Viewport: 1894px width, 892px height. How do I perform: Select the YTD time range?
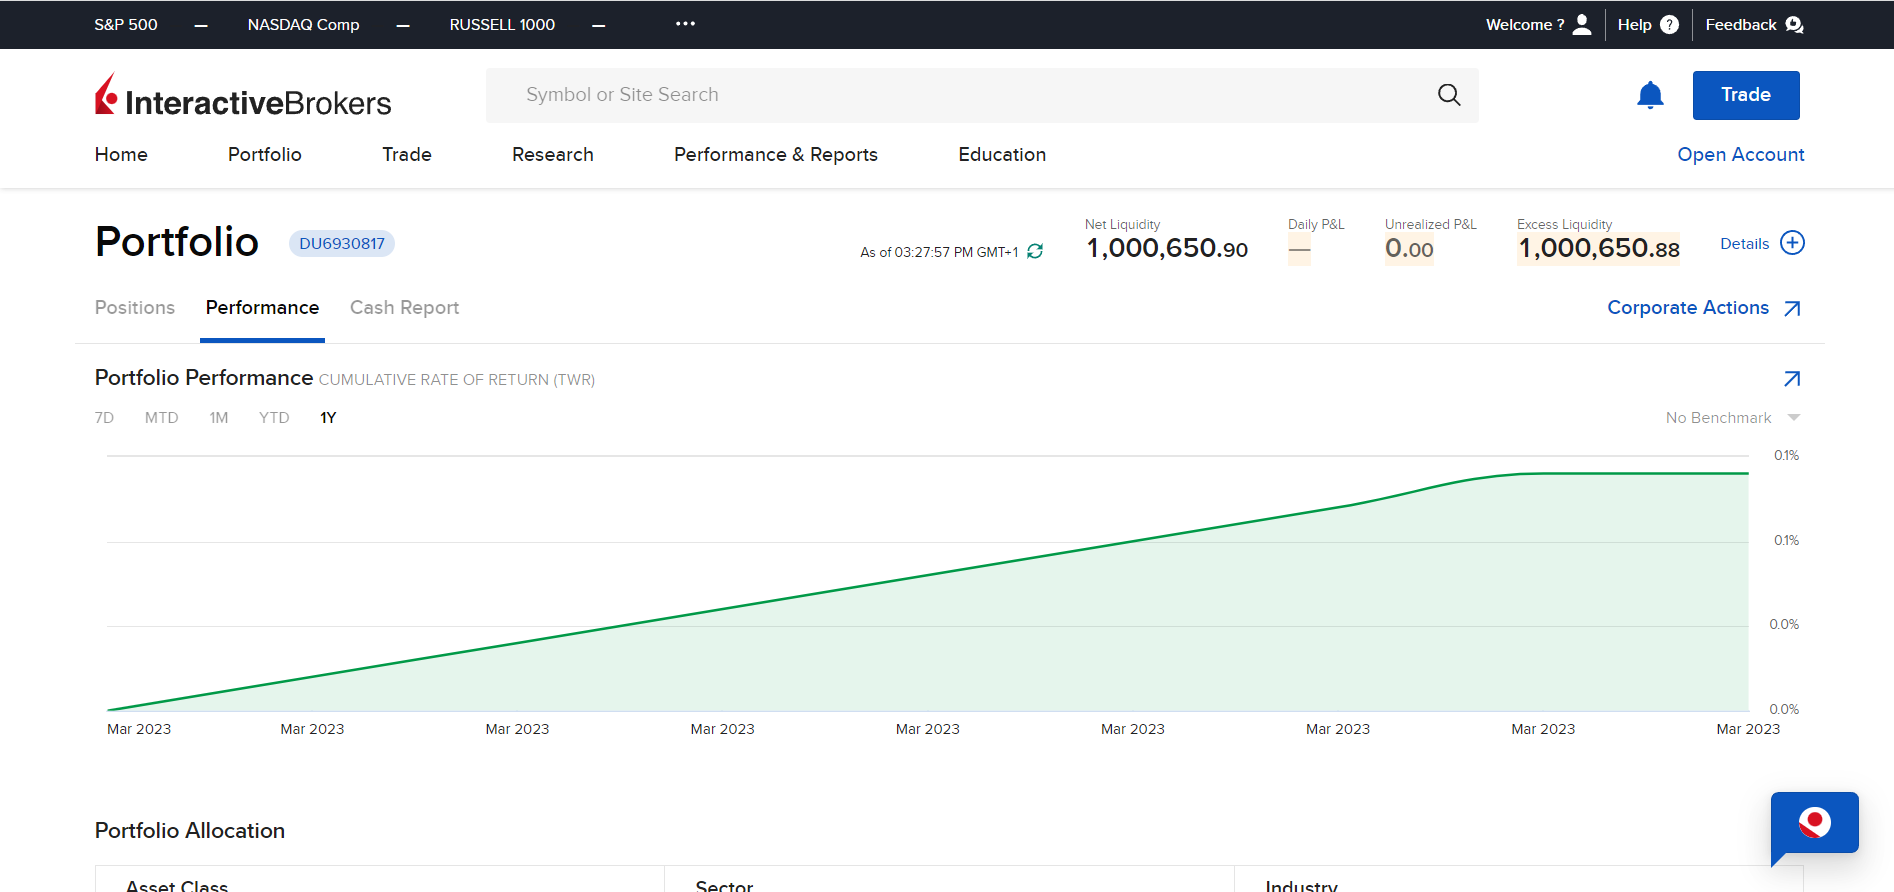click(274, 417)
